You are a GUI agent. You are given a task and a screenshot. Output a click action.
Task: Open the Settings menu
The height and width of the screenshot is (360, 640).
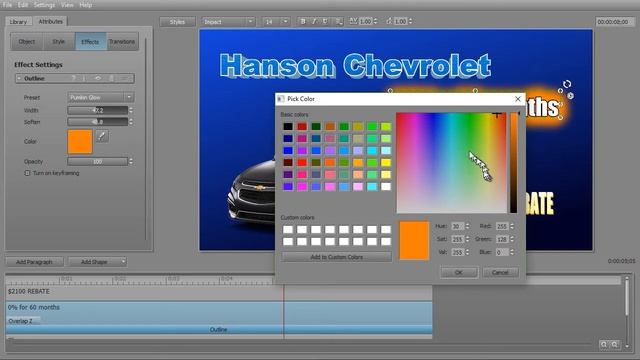(44, 5)
